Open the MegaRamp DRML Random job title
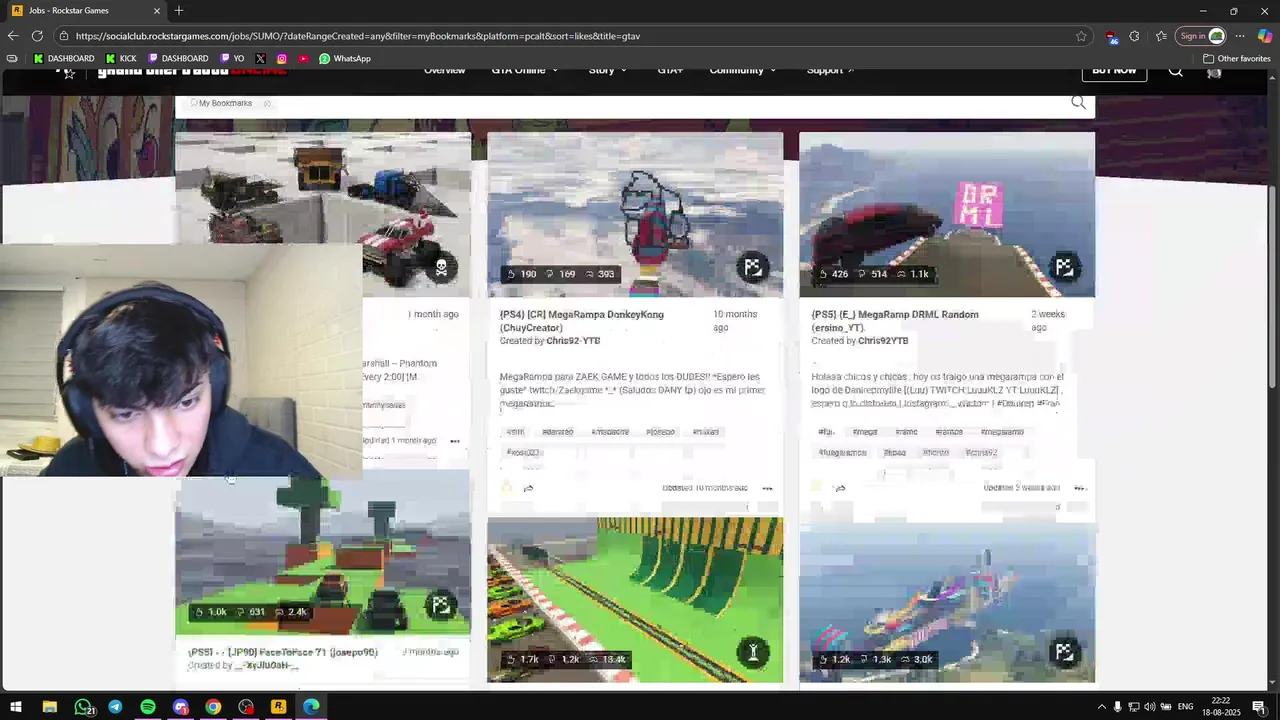The image size is (1280, 720). tap(895, 321)
